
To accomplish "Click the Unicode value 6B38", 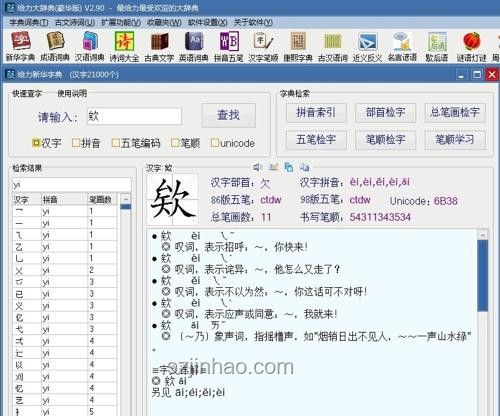I will [x=446, y=201].
